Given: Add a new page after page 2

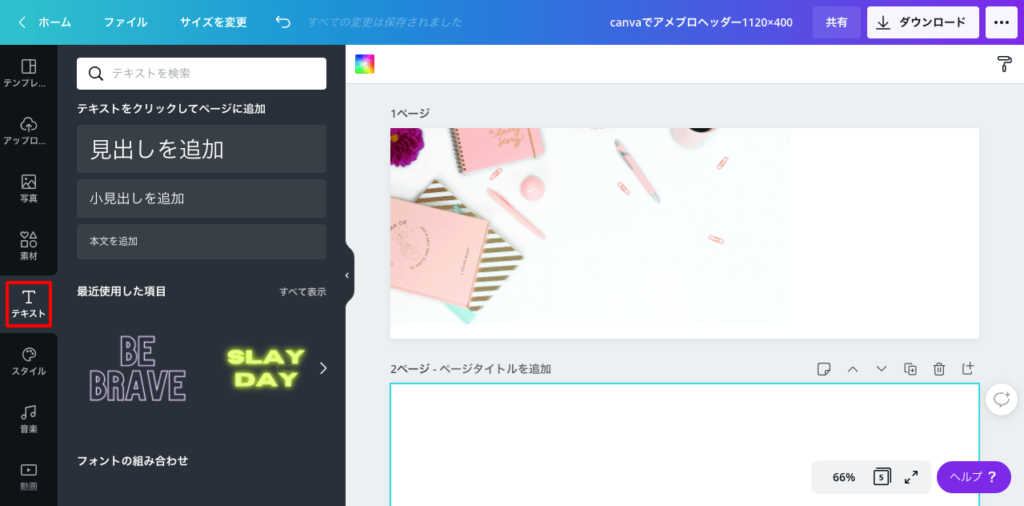Looking at the screenshot, I should [x=968, y=368].
